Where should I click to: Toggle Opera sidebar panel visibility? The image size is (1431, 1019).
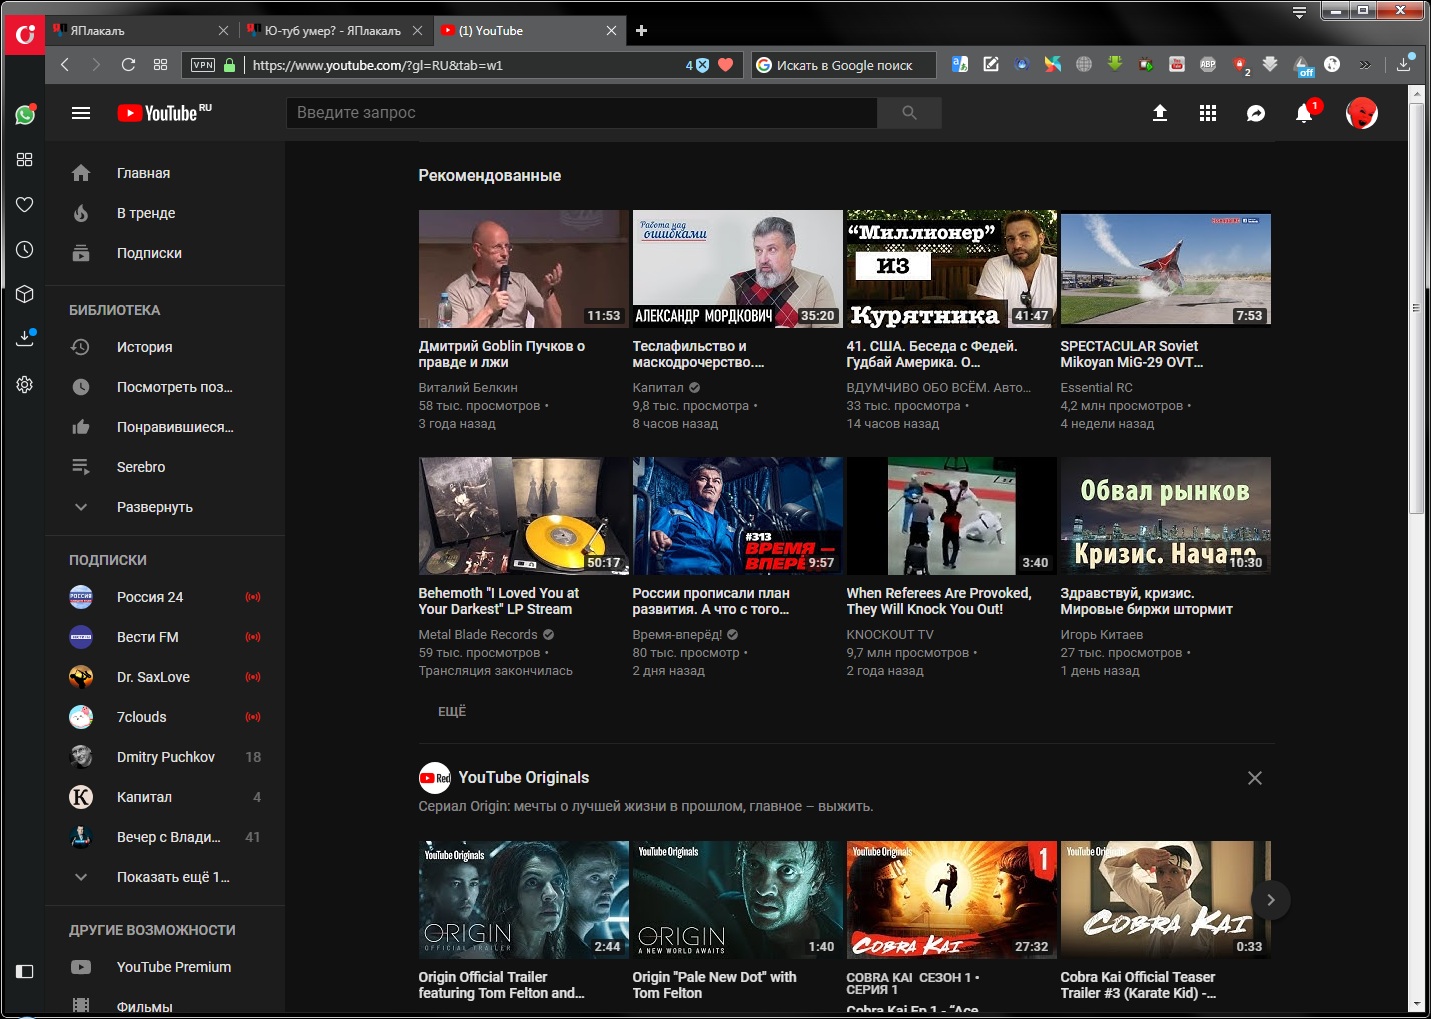pos(25,971)
